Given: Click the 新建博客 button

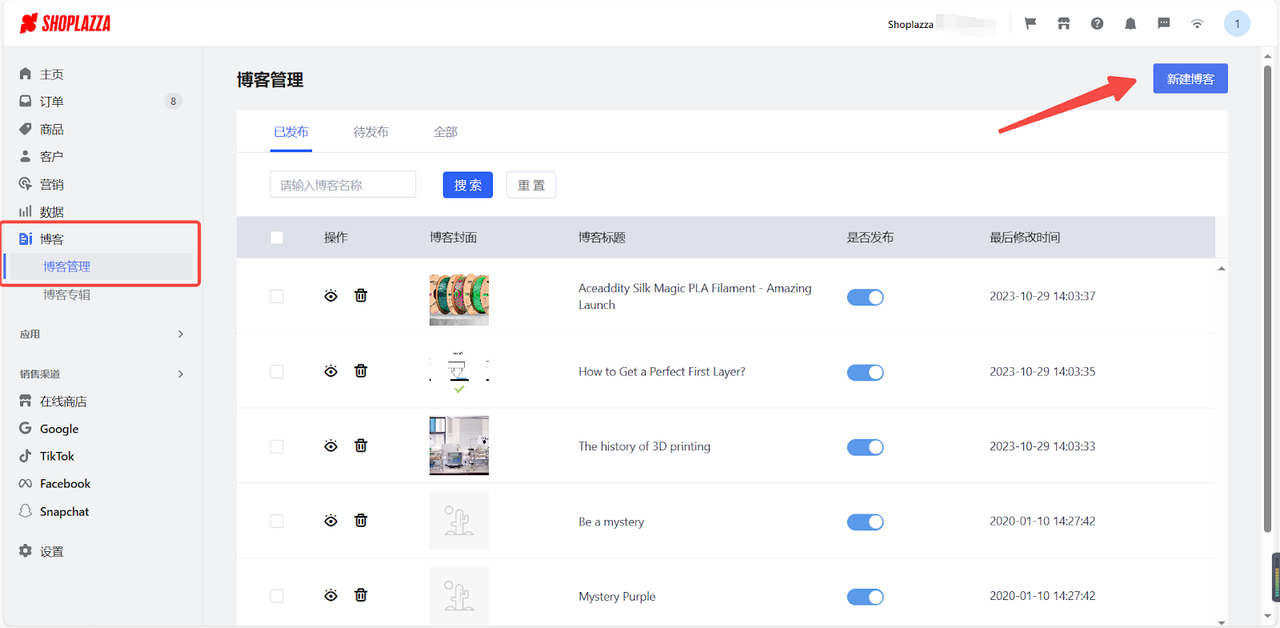Looking at the screenshot, I should [x=1190, y=79].
